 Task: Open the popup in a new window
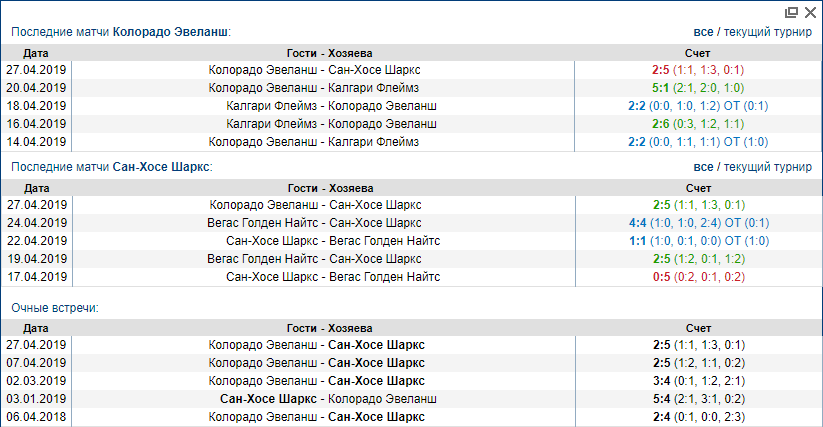(x=791, y=12)
